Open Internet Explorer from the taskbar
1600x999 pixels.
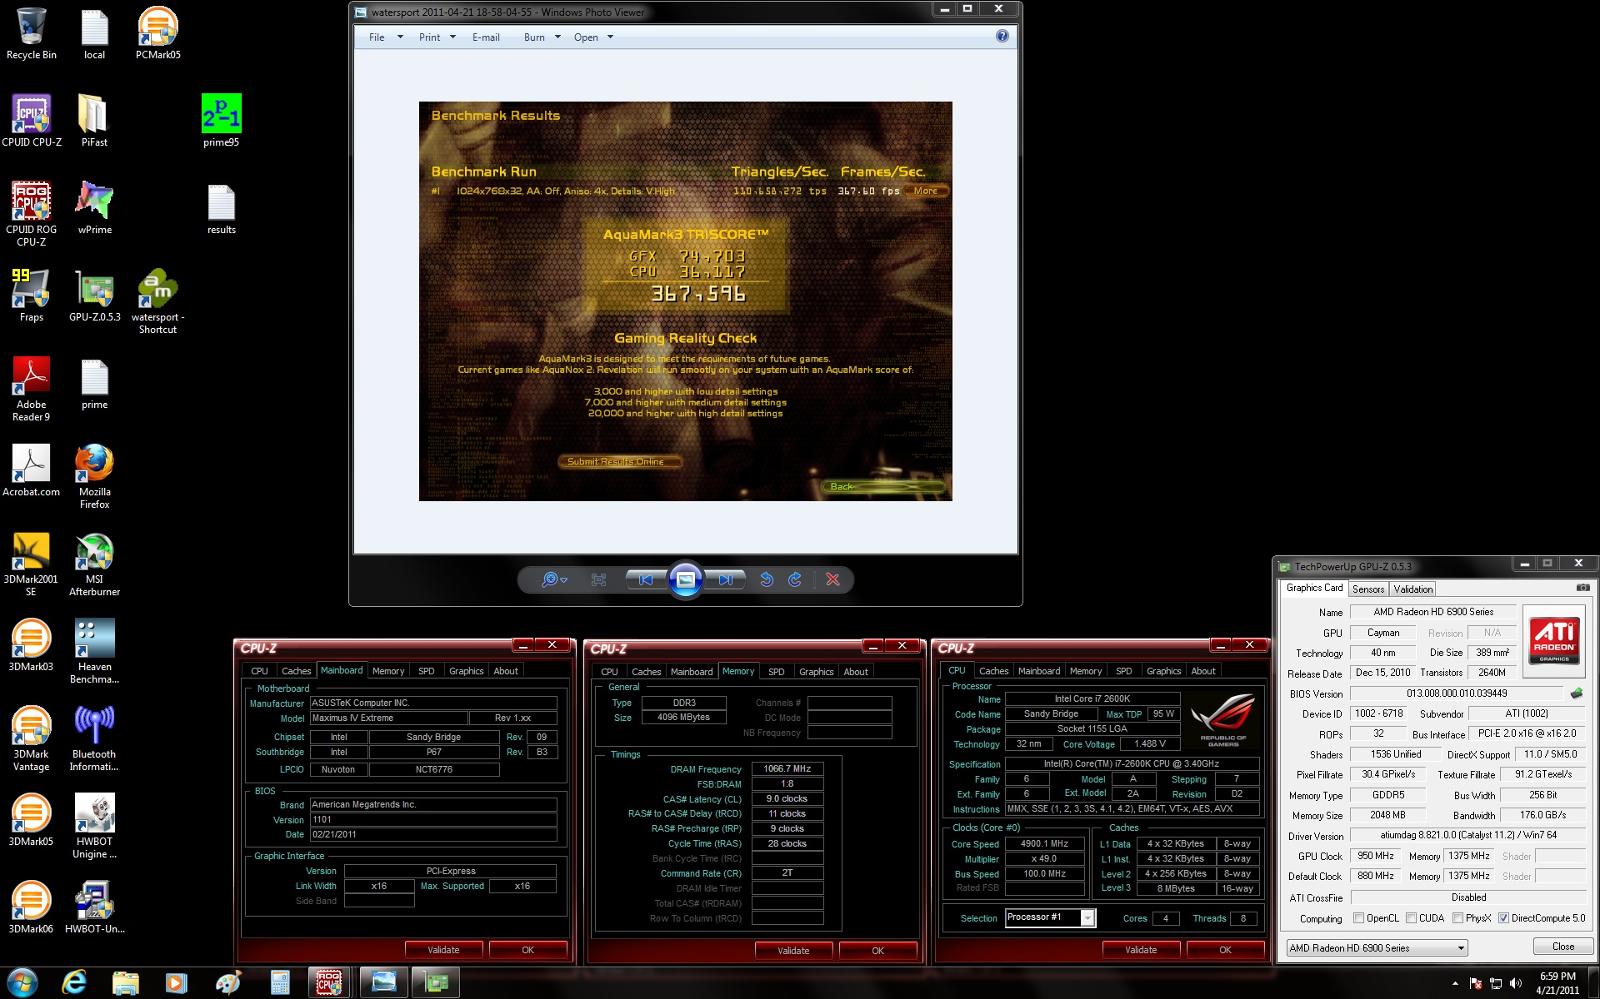74,982
